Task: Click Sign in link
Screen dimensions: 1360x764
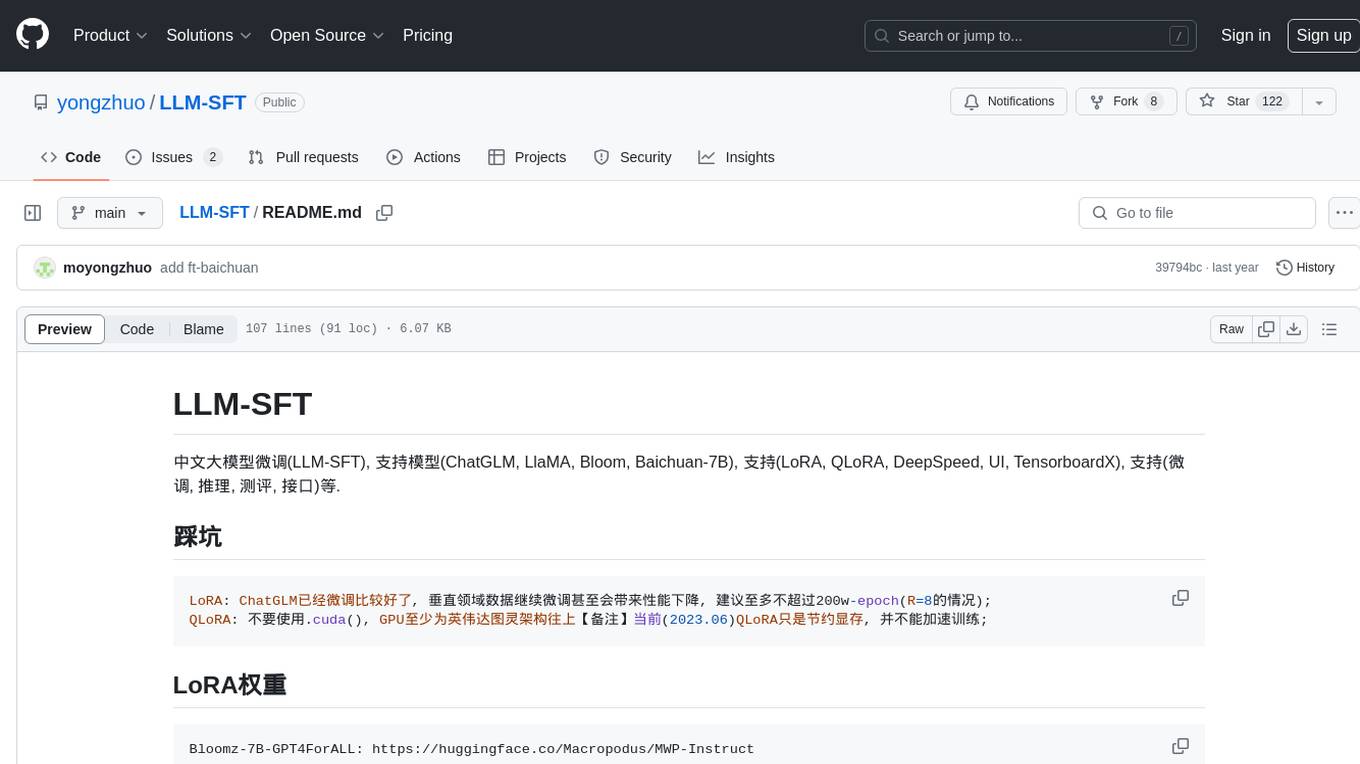Action: (x=1245, y=35)
